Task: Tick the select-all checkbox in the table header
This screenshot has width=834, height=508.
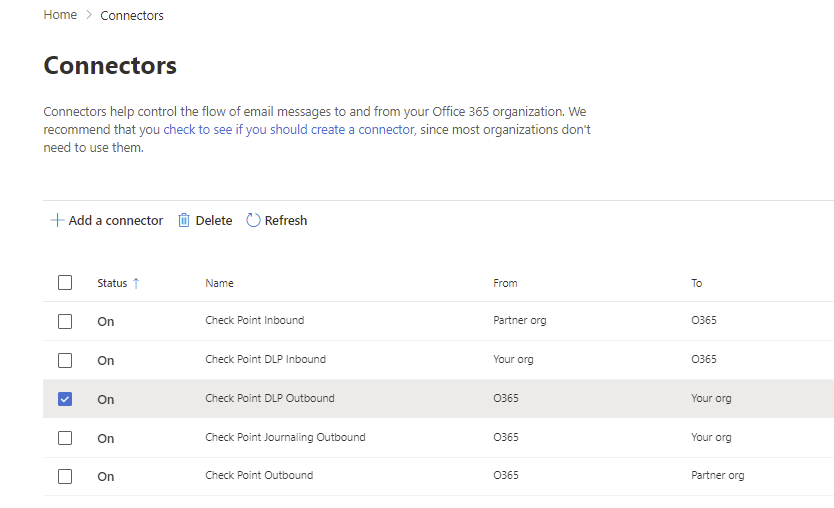Action: (65, 282)
